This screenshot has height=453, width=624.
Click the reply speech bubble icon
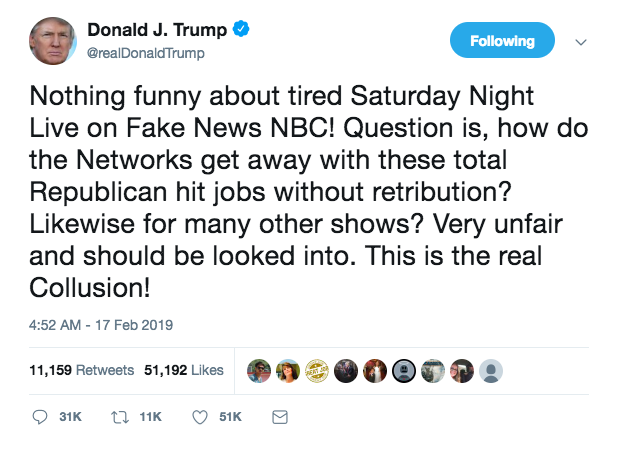41,416
